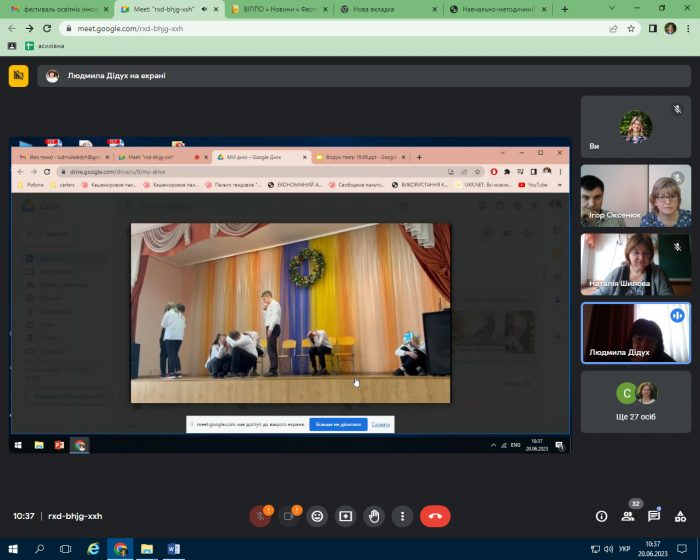The image size is (700, 560).
Task: Raise hand in the meeting
Action: tap(374, 516)
